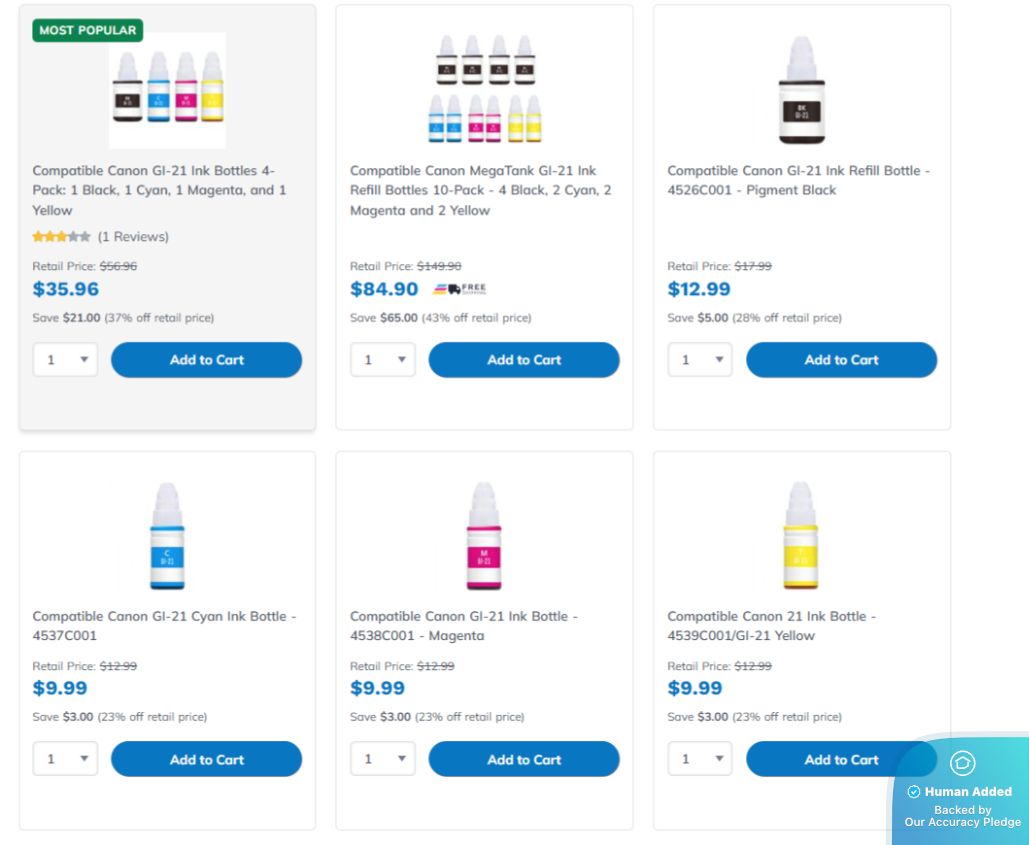
Task: Click the Pigment Black bottle image
Action: [x=801, y=90]
